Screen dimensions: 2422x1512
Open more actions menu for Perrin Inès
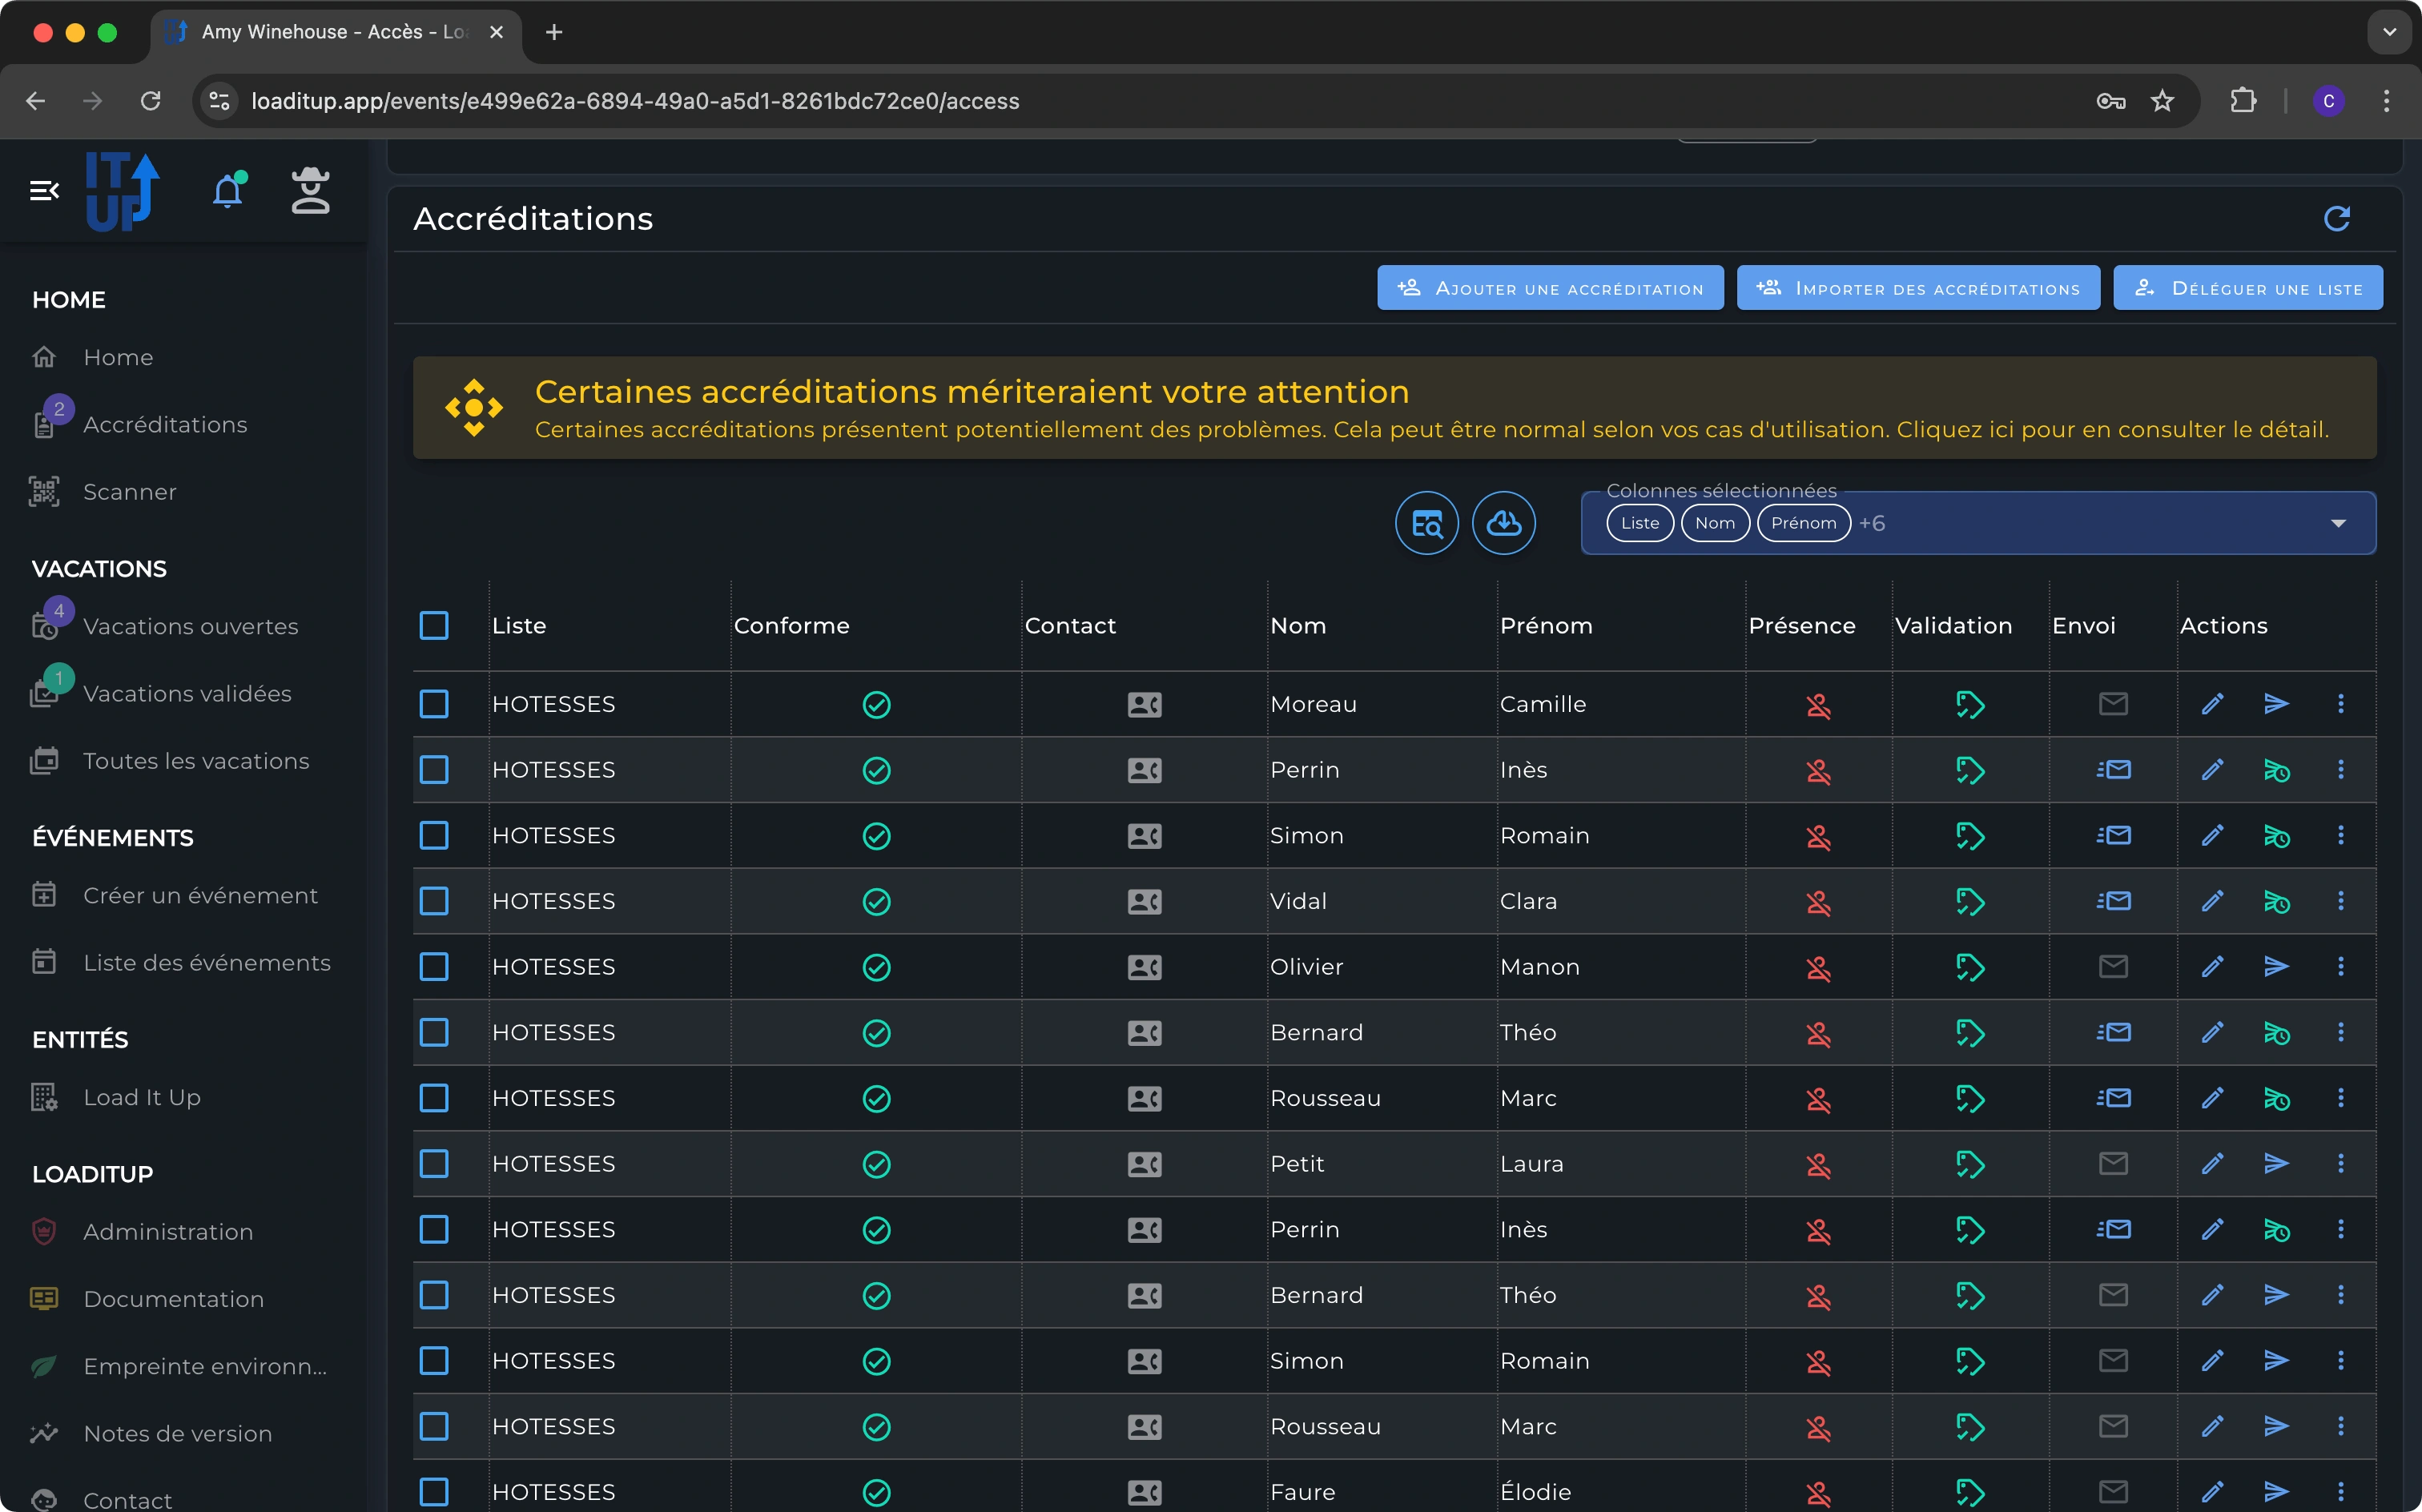pos(2340,770)
